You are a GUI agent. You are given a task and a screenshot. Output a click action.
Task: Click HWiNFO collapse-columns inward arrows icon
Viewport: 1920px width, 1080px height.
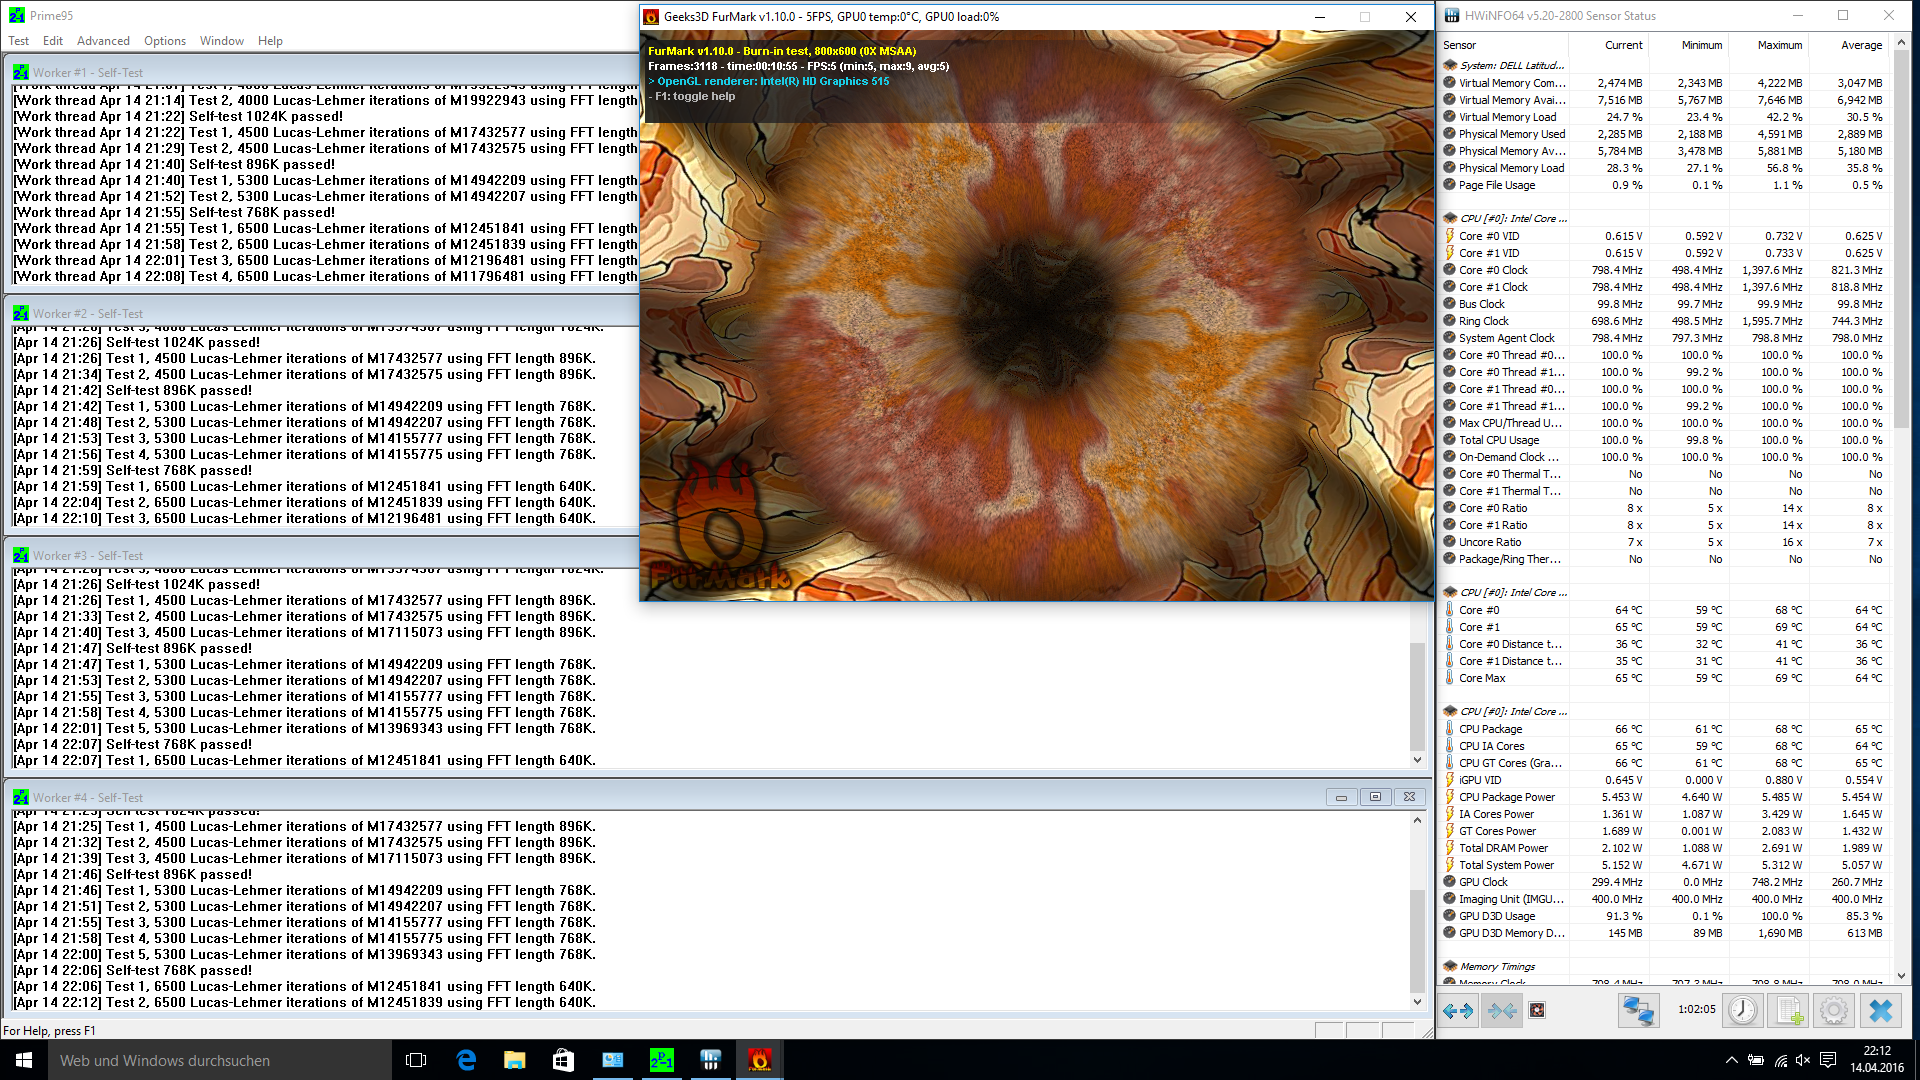pyautogui.click(x=1502, y=1011)
